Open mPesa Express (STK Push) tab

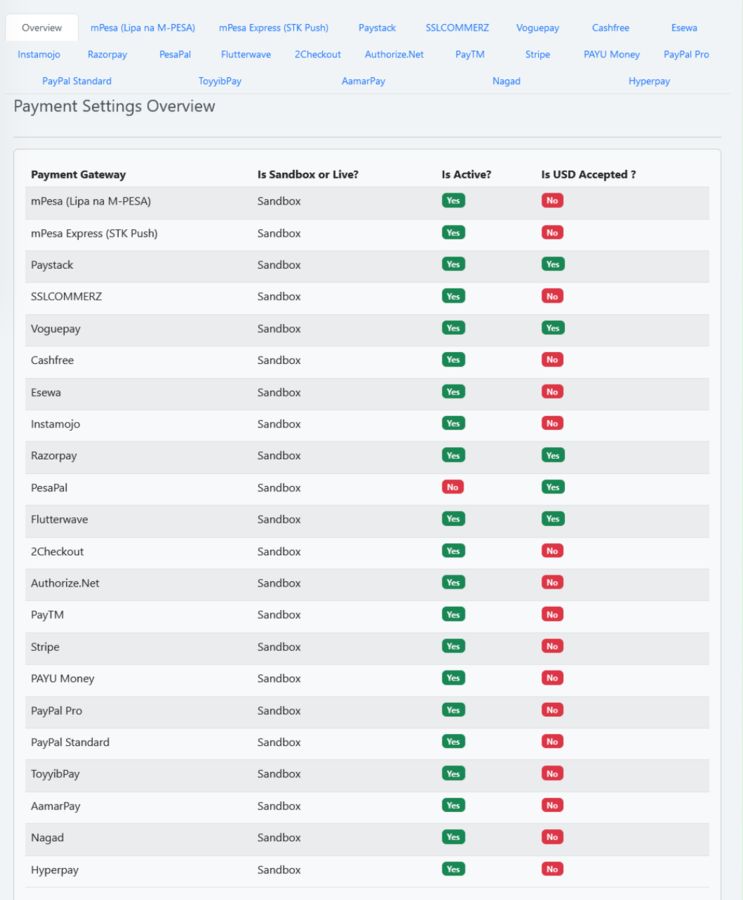273,28
